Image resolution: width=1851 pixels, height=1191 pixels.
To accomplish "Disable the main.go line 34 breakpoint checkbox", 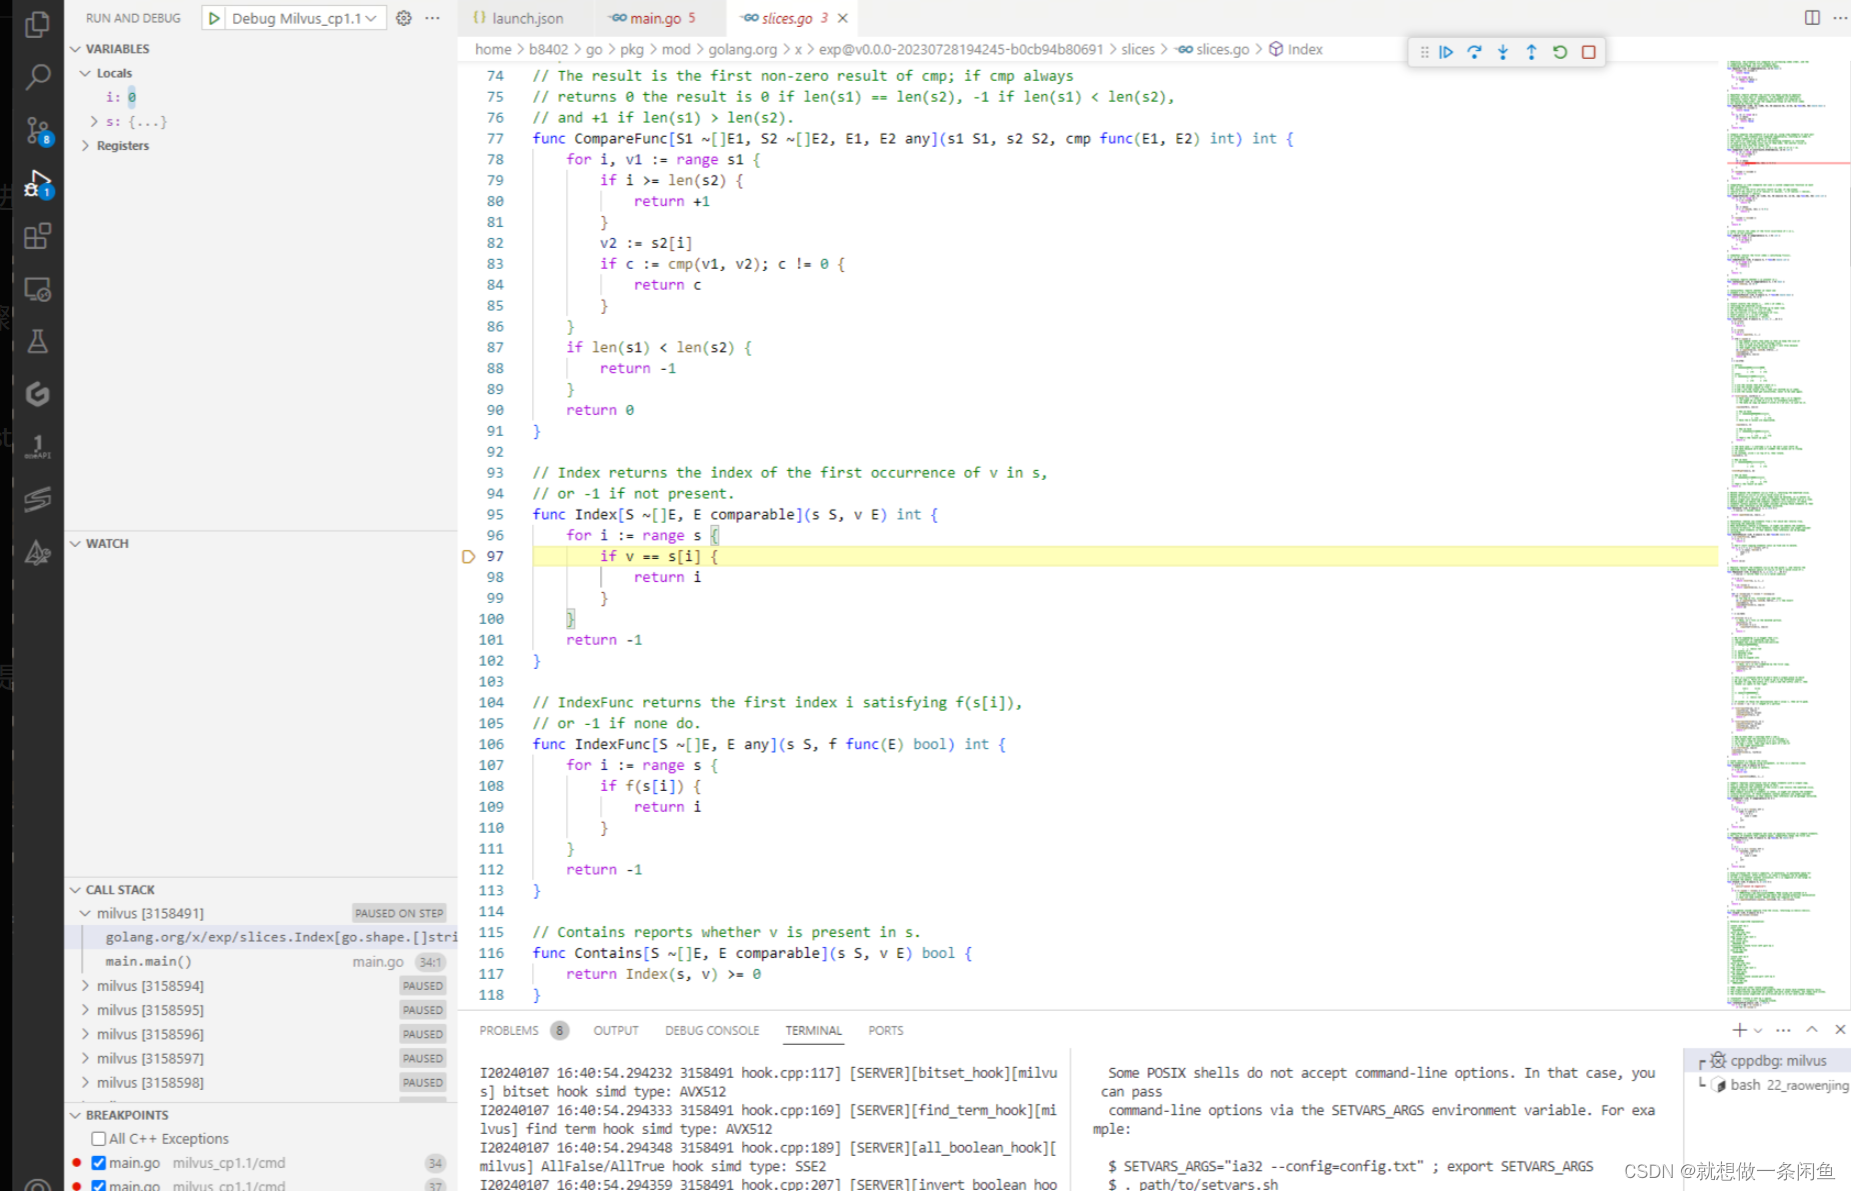I will point(98,1163).
